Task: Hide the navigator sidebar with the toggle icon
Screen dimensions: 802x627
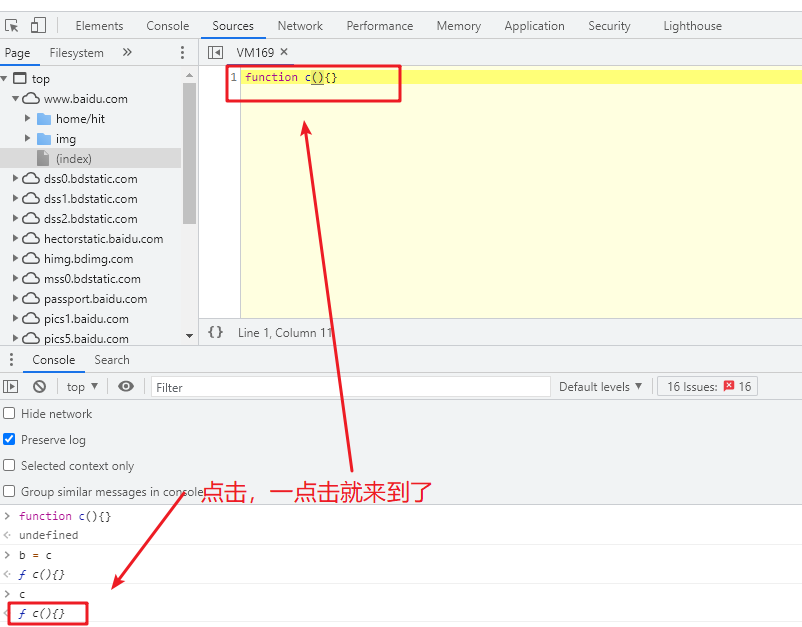Action: coord(215,52)
